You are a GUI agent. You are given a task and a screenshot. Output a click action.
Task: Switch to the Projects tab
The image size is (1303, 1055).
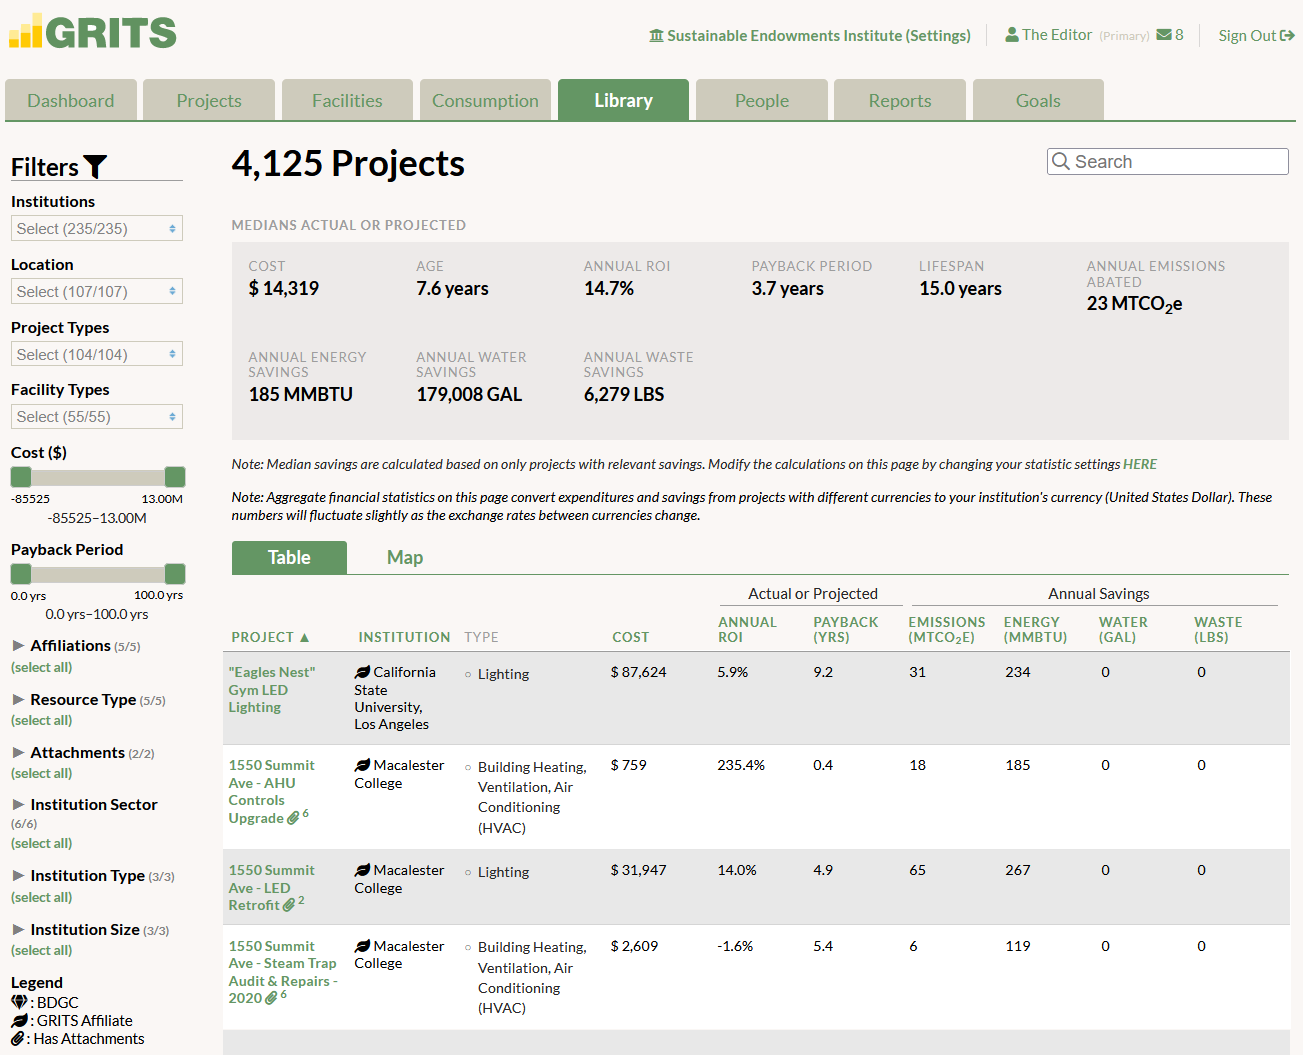click(x=209, y=100)
